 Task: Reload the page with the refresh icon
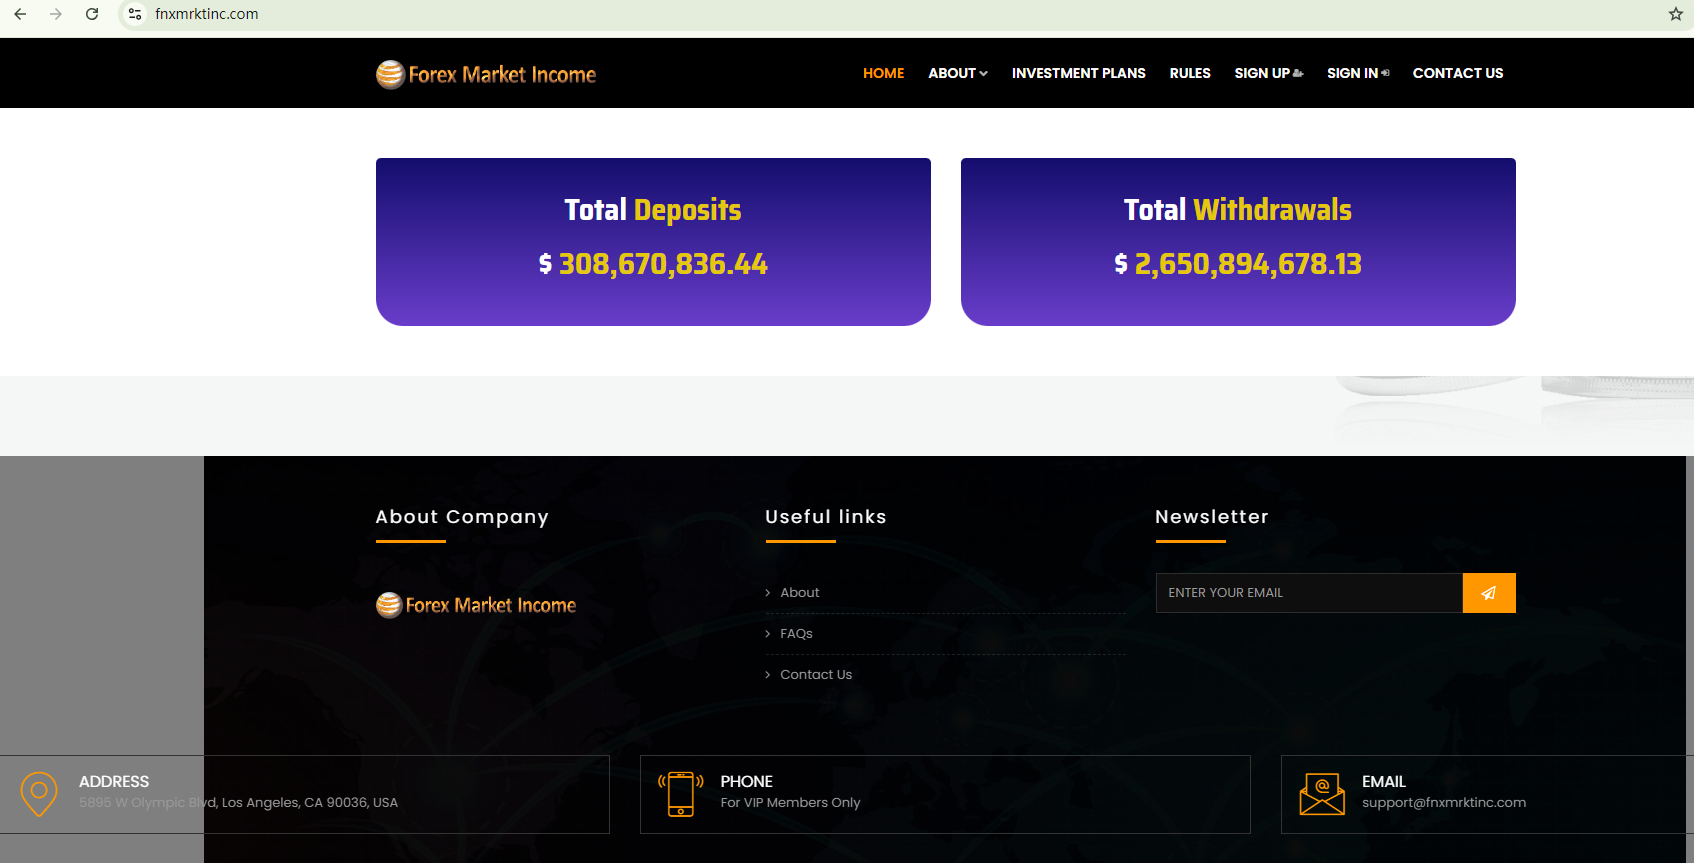pos(92,14)
